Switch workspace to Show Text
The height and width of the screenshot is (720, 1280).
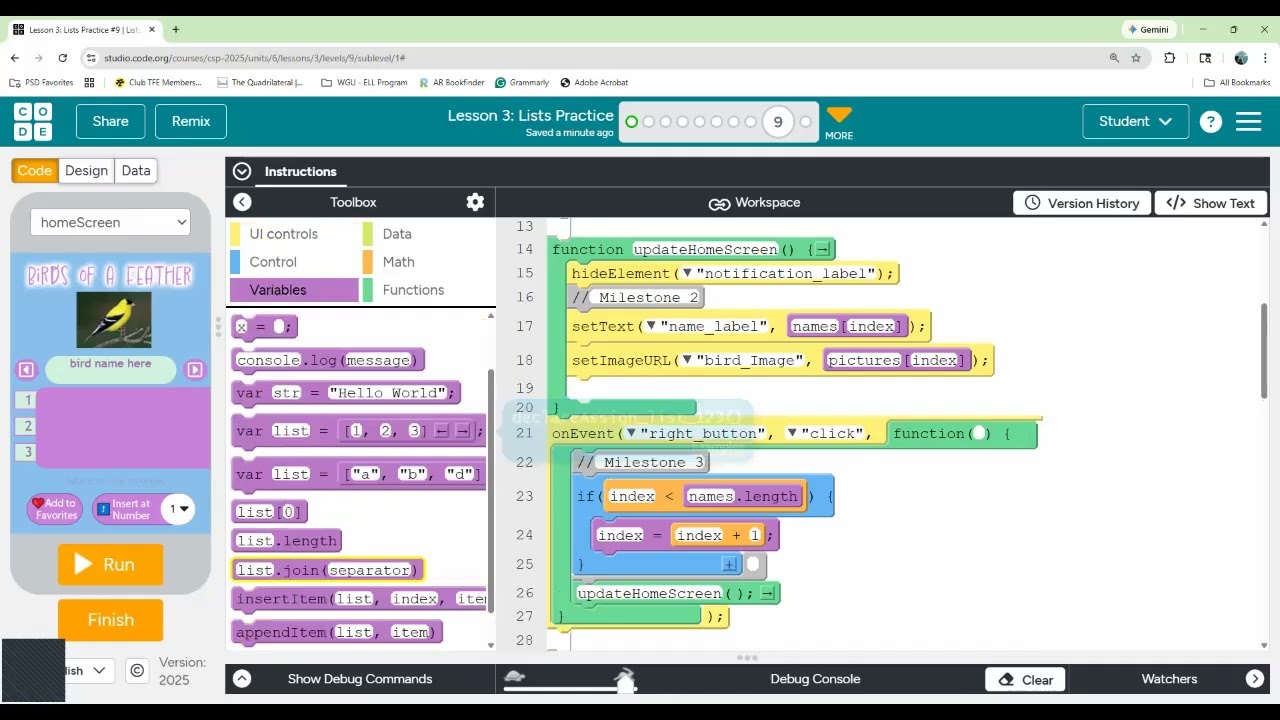(x=1210, y=203)
